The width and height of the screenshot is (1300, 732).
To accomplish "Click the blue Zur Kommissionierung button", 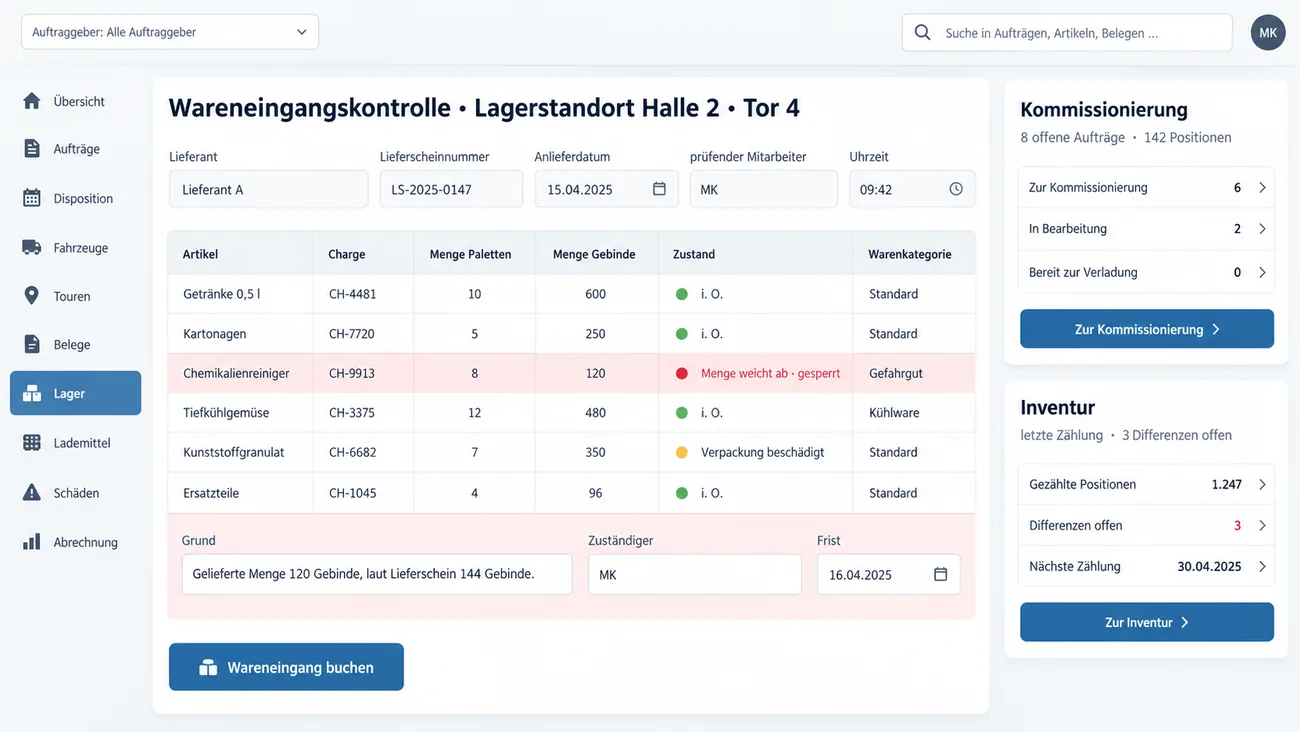I will (x=1147, y=329).
